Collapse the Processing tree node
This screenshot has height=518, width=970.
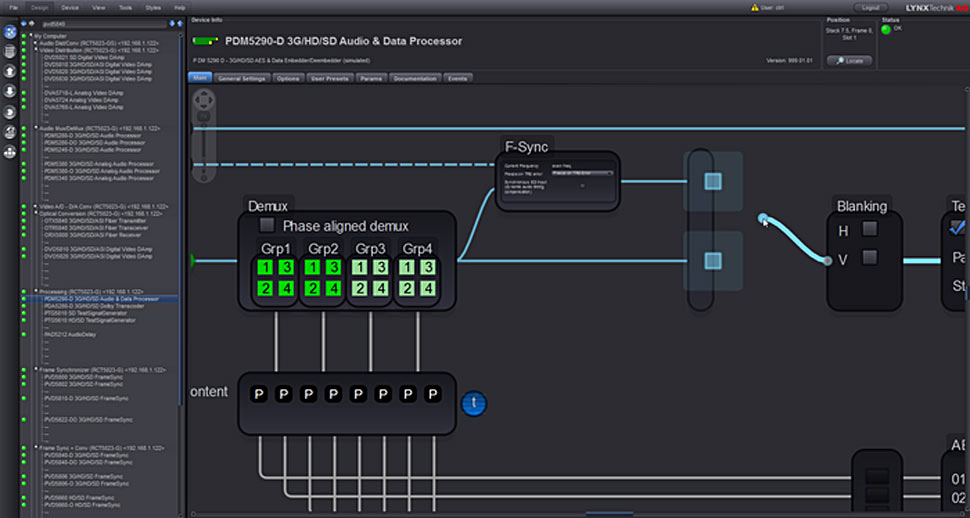pyautogui.click(x=36, y=291)
